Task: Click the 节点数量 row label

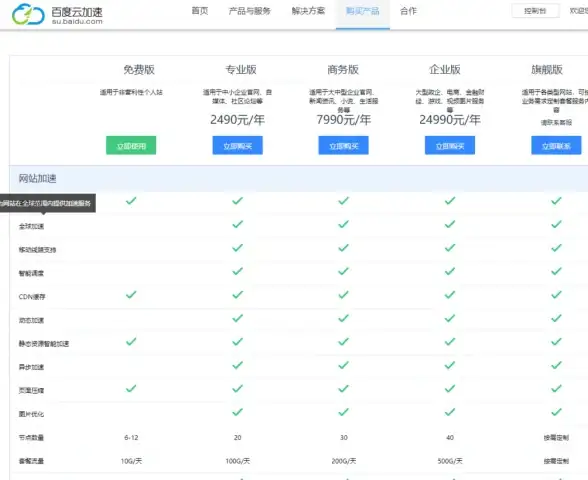Action: (x=32, y=438)
